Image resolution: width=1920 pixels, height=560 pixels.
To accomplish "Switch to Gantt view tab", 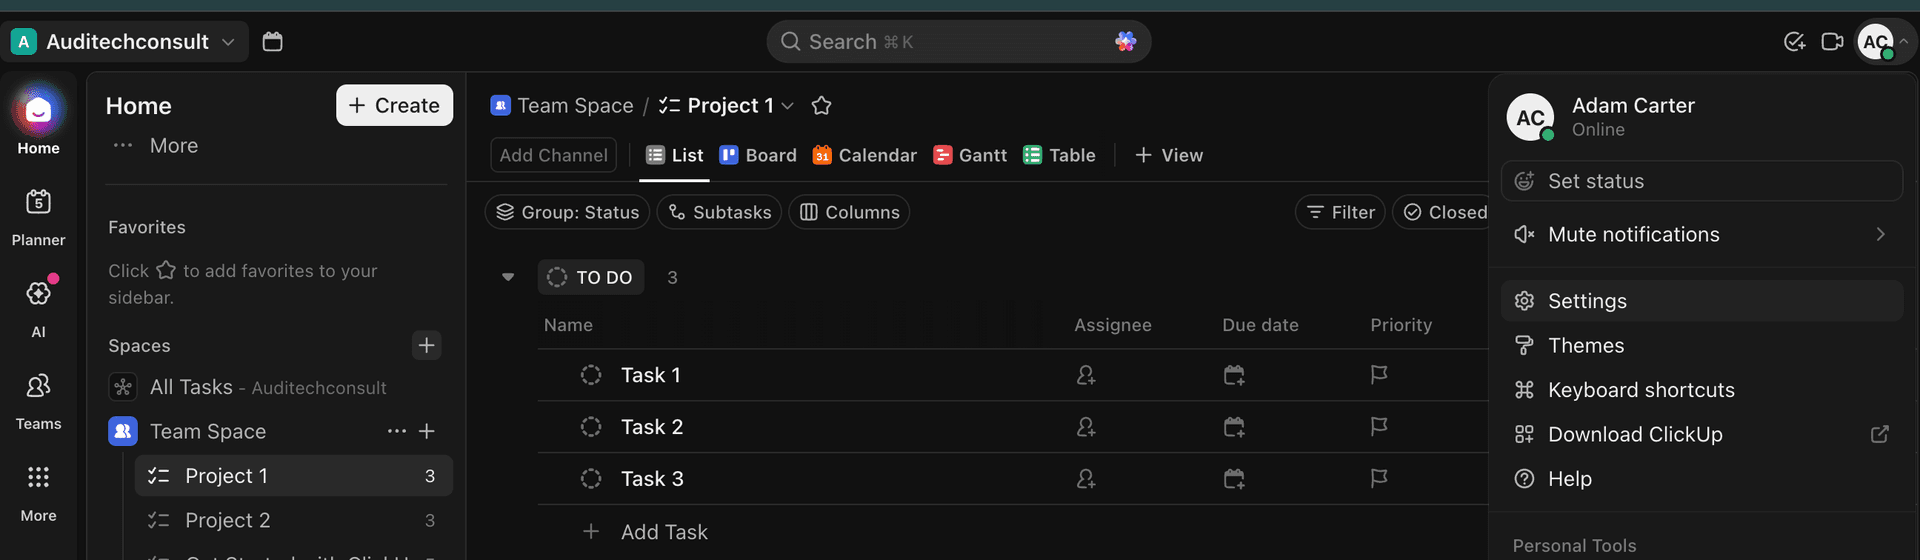I will pos(970,155).
